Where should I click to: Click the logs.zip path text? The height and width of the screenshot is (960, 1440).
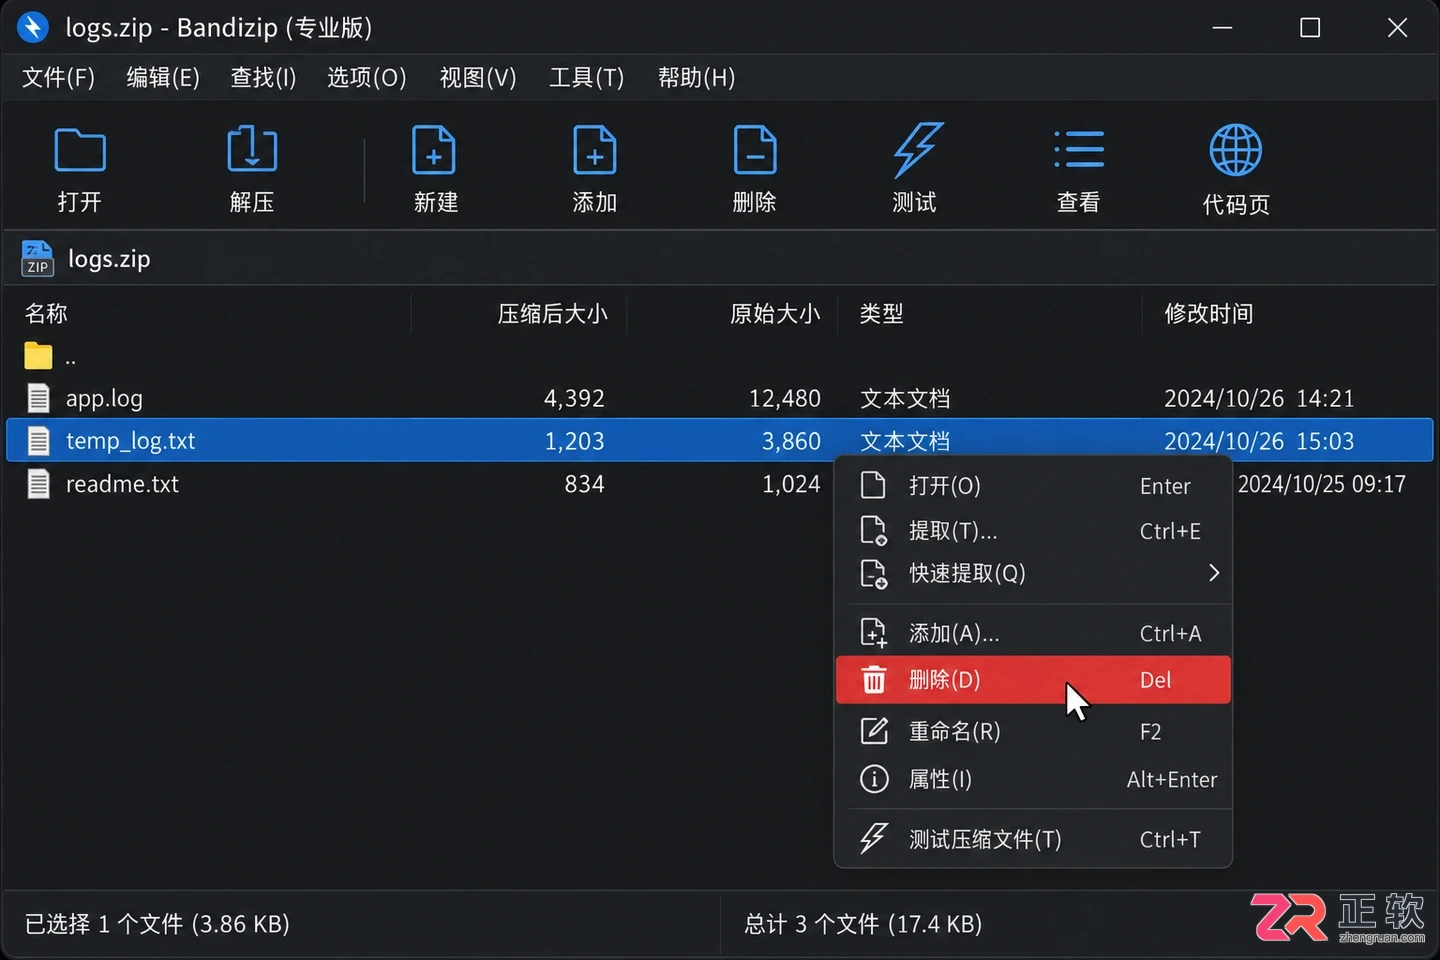coord(109,259)
